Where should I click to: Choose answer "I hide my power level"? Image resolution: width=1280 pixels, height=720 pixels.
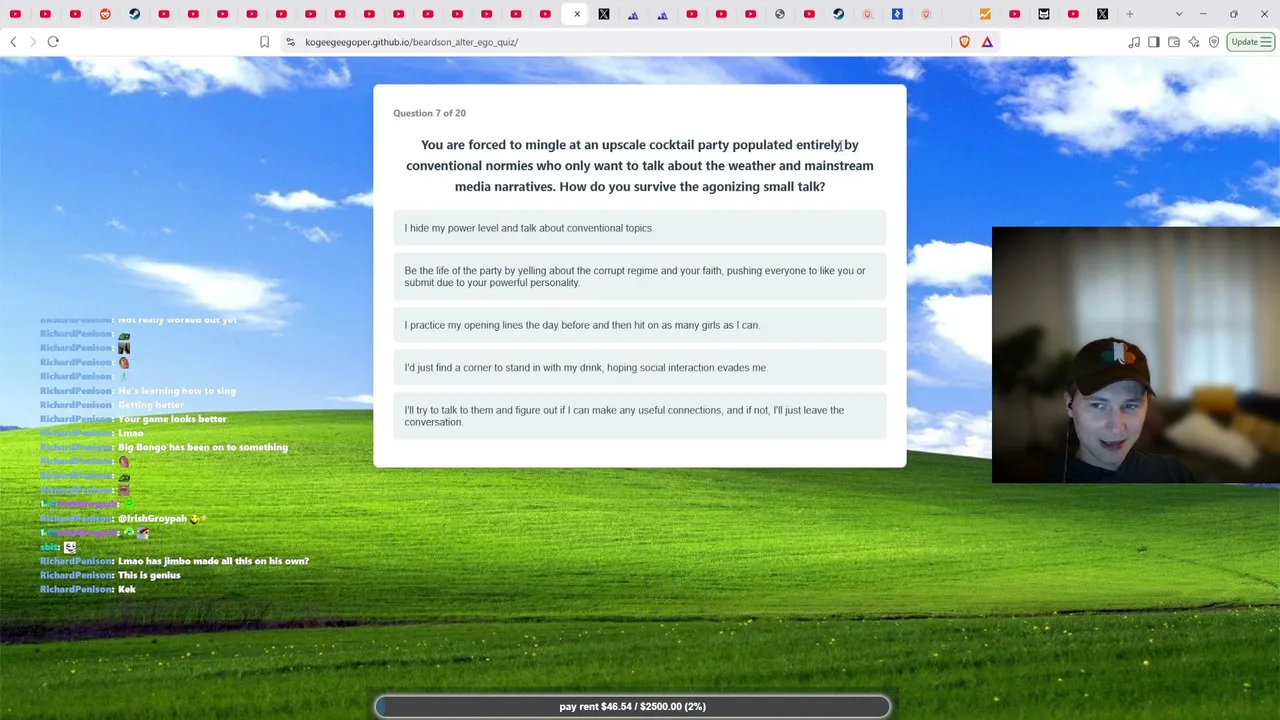click(640, 228)
